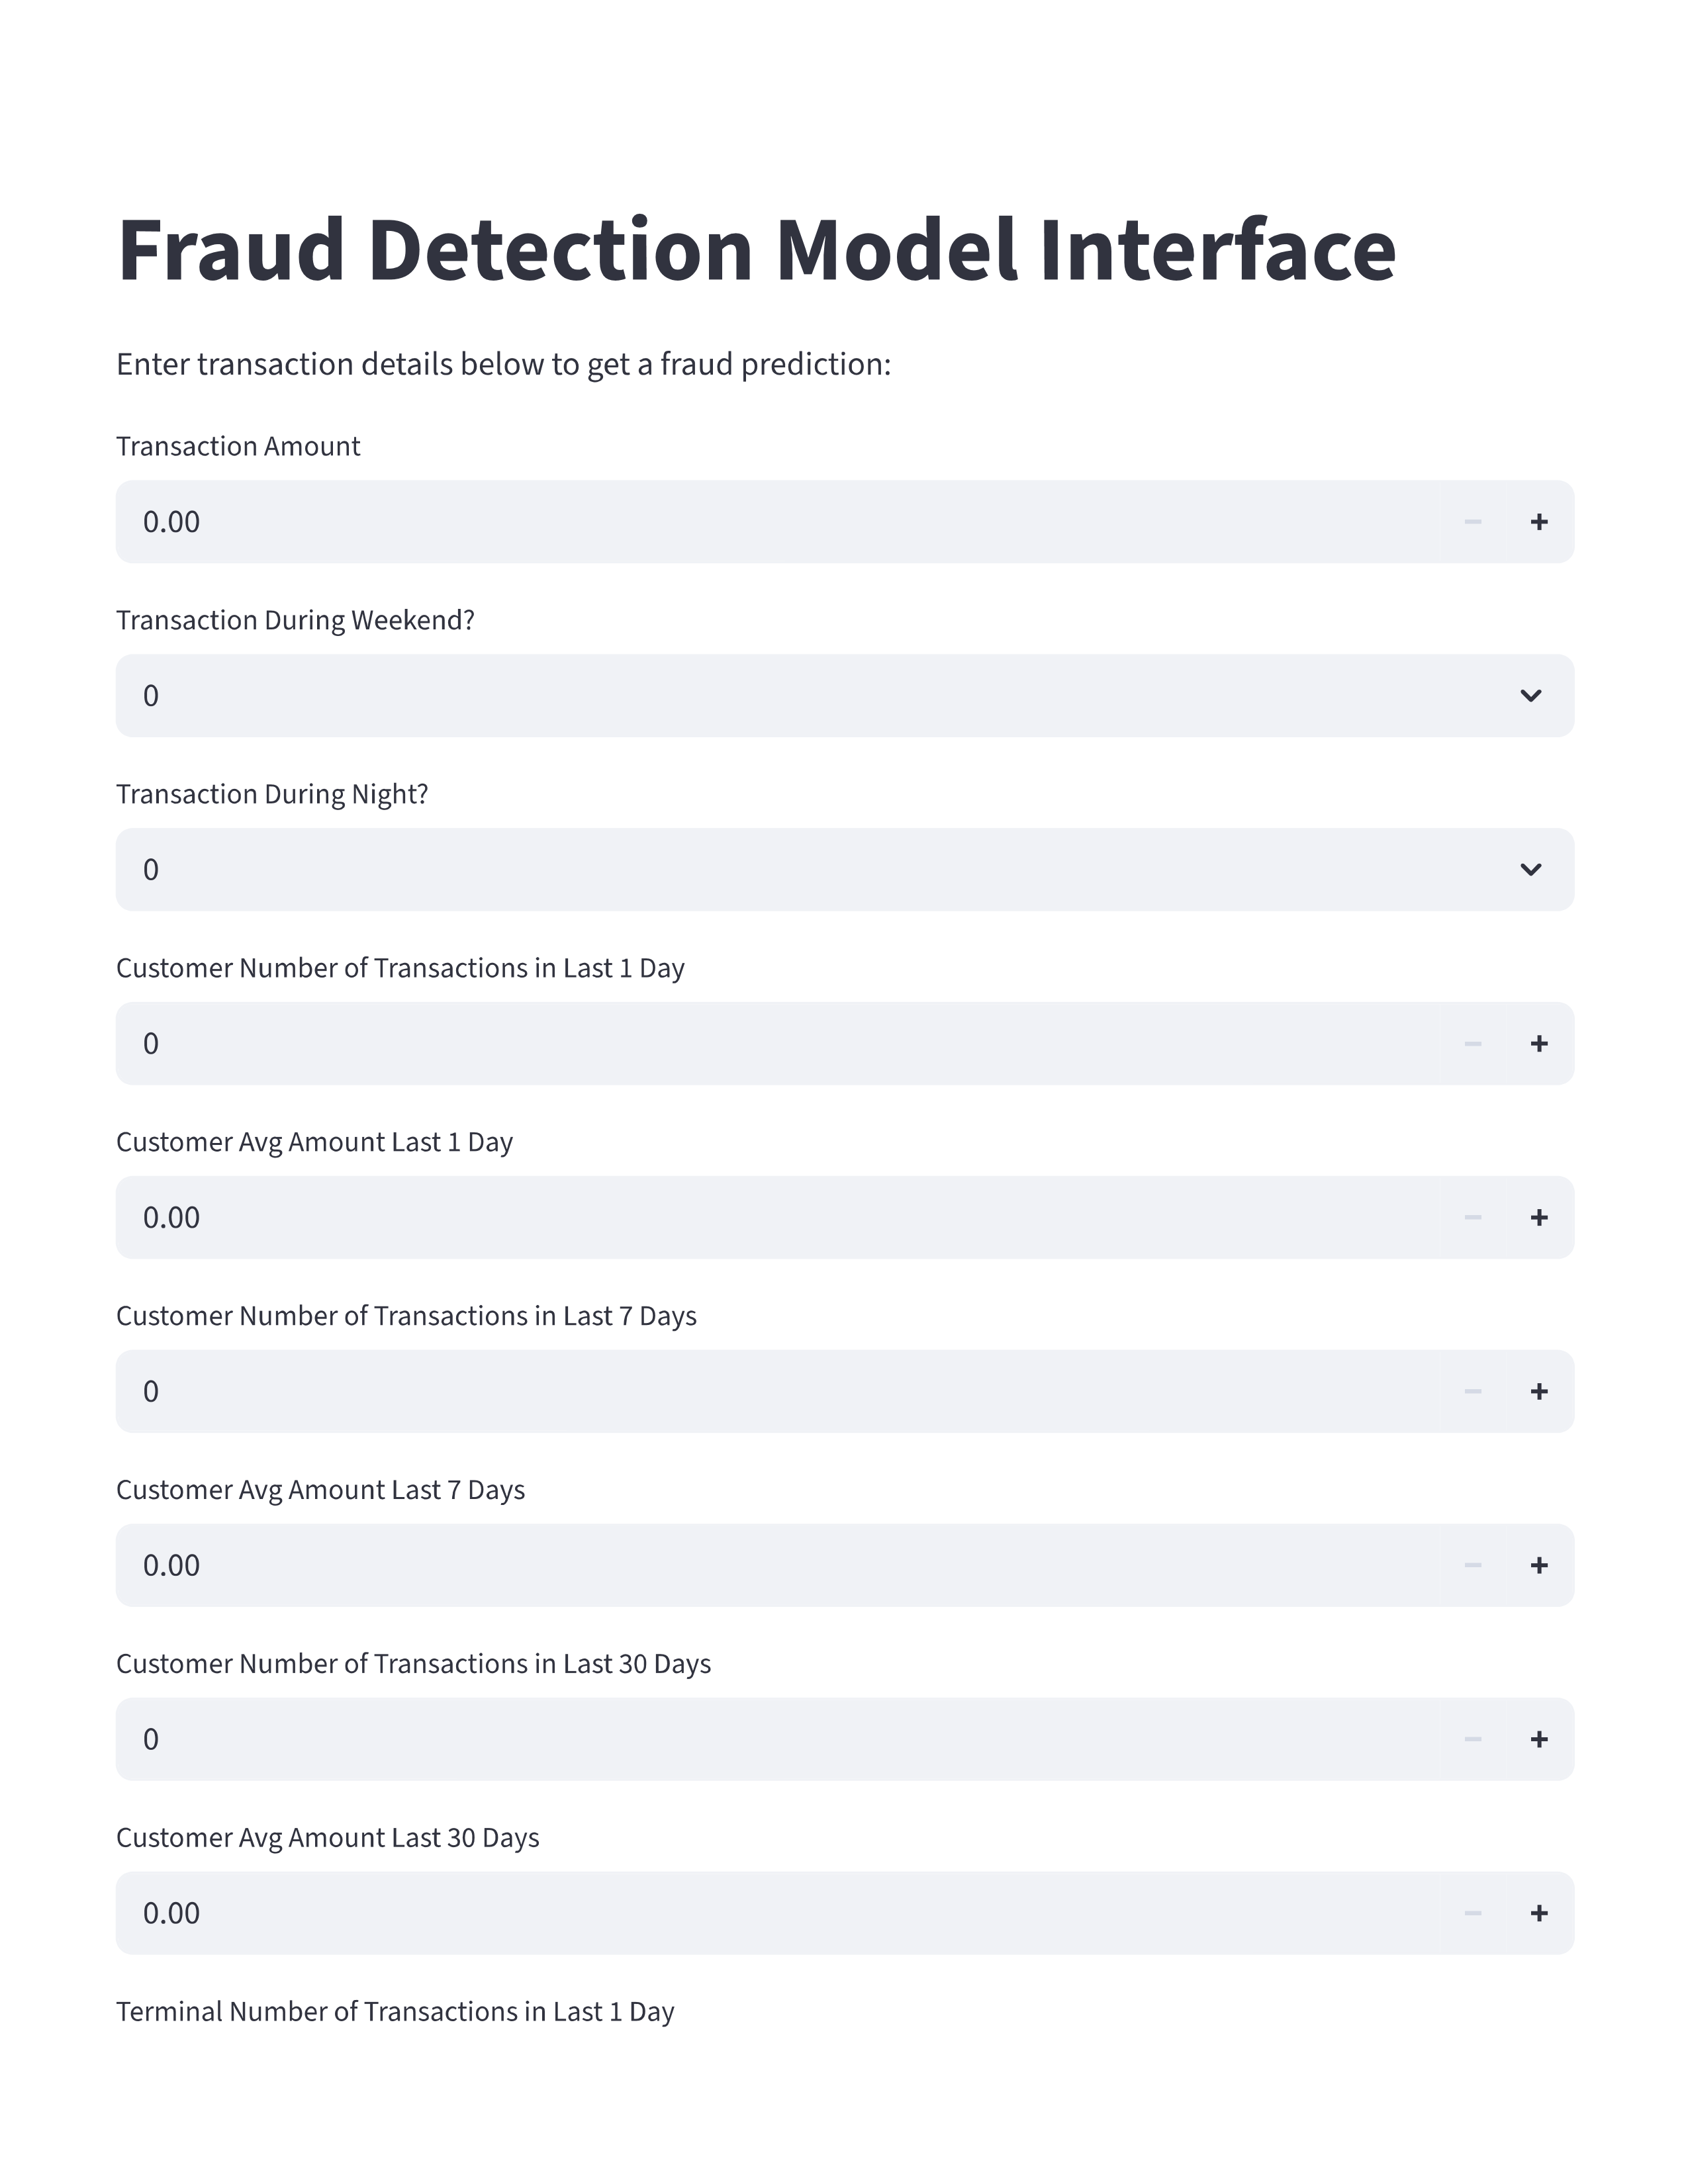This screenshot has height=2184, width=1688.
Task: Decrement Customer Transactions Last 1 Day
Action: tap(1472, 1044)
